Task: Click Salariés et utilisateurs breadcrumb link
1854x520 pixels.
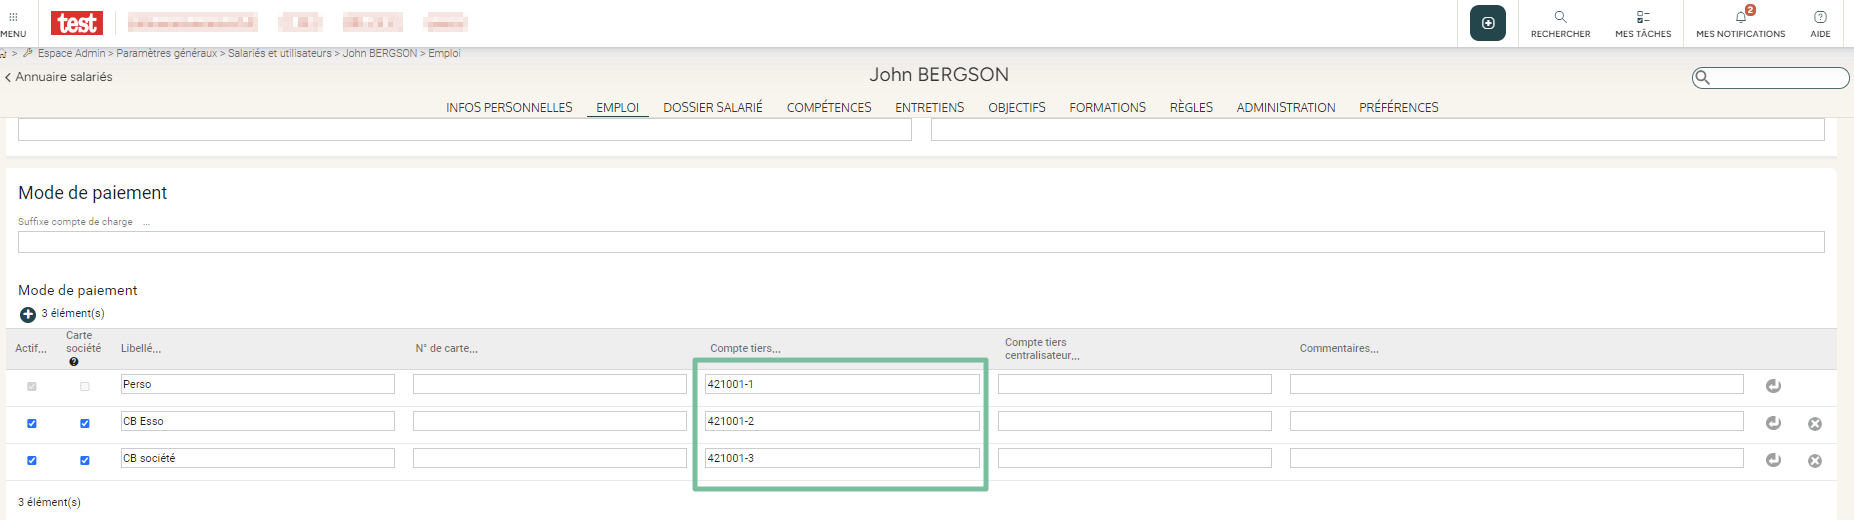Action: [x=279, y=54]
